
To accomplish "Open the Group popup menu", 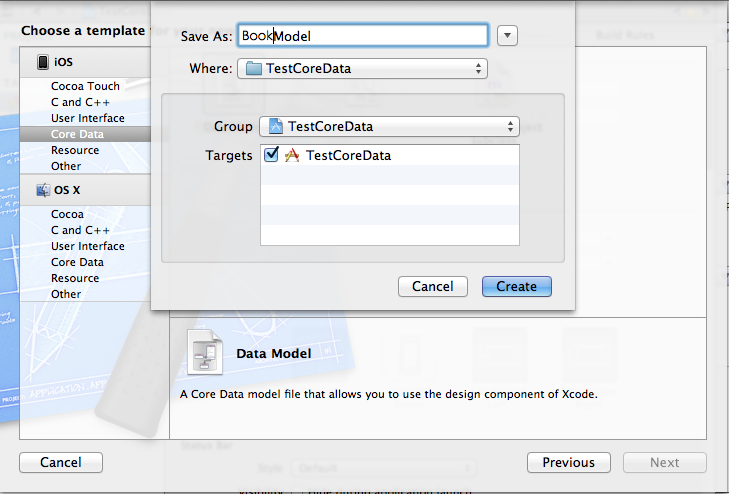I will (x=389, y=126).
